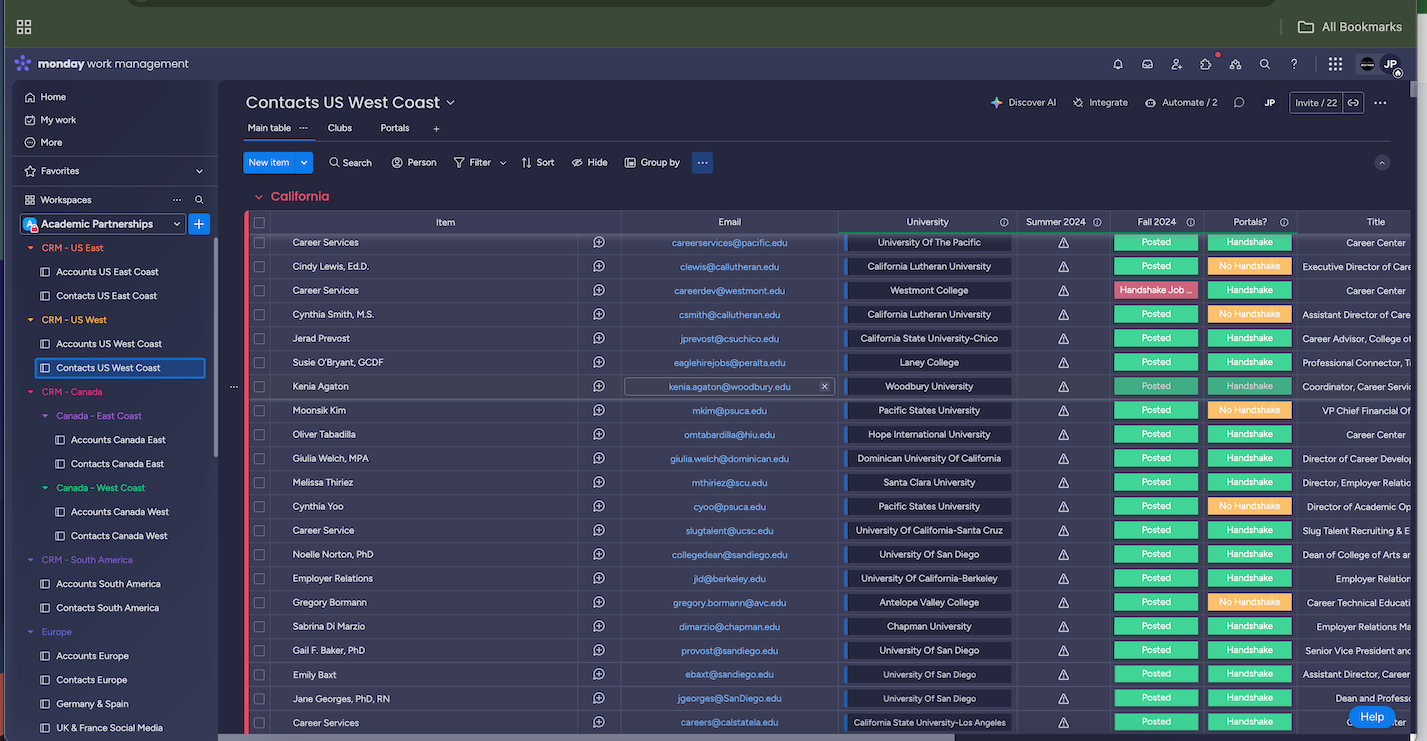
Task: Open the notifications bell
Action: point(1118,64)
